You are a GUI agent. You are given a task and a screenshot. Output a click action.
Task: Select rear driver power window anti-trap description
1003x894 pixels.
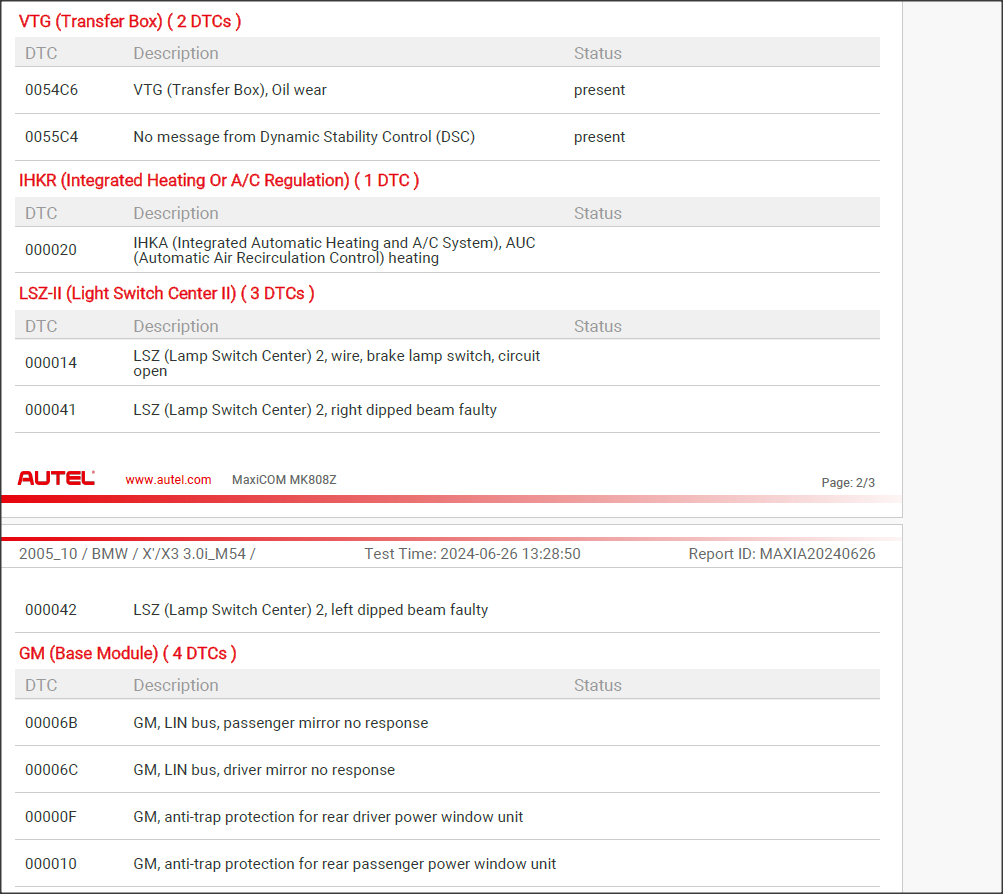pyautogui.click(x=328, y=817)
